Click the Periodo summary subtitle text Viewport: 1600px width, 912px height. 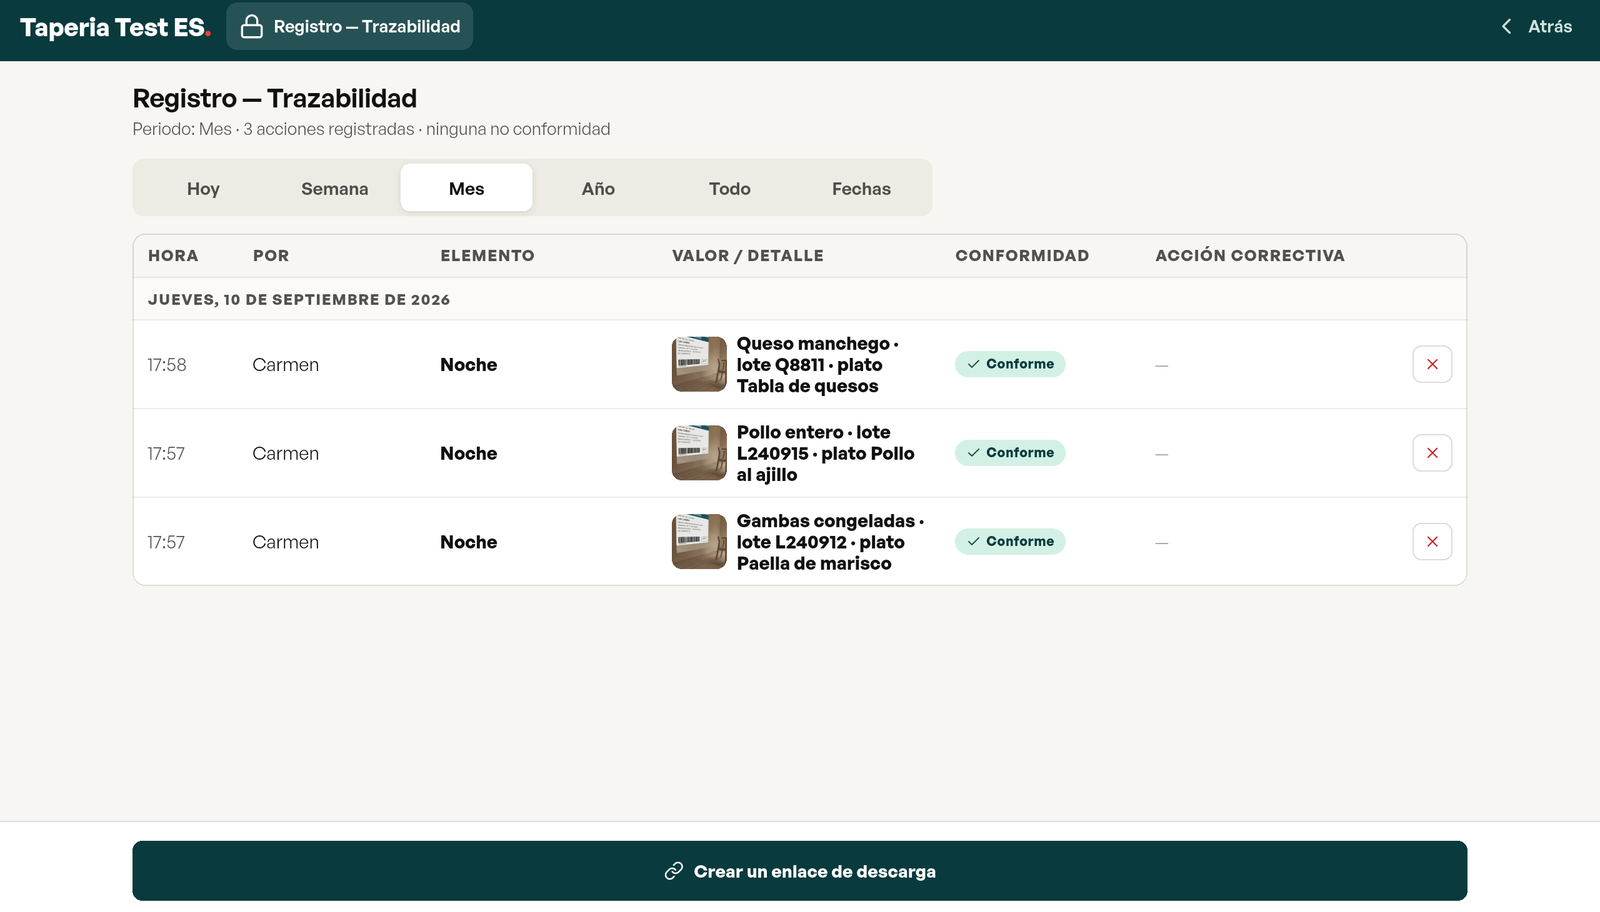point(371,129)
